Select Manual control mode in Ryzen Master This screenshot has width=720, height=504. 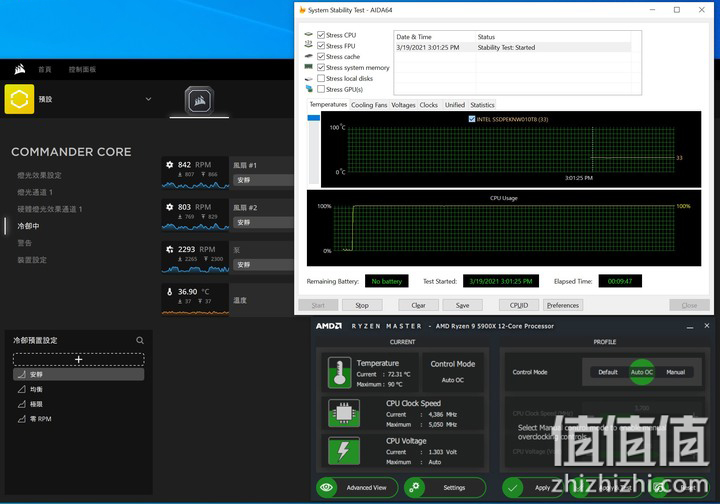tap(675, 372)
